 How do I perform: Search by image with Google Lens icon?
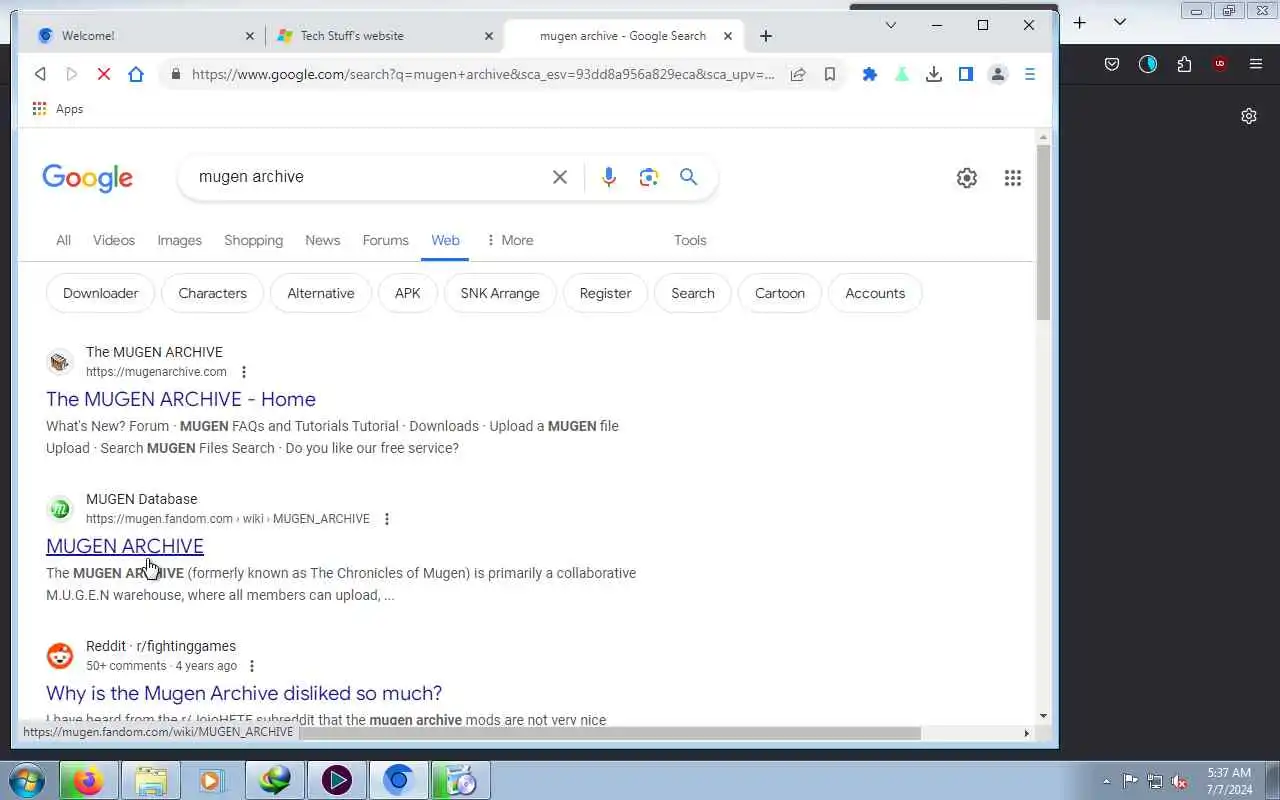tap(649, 177)
